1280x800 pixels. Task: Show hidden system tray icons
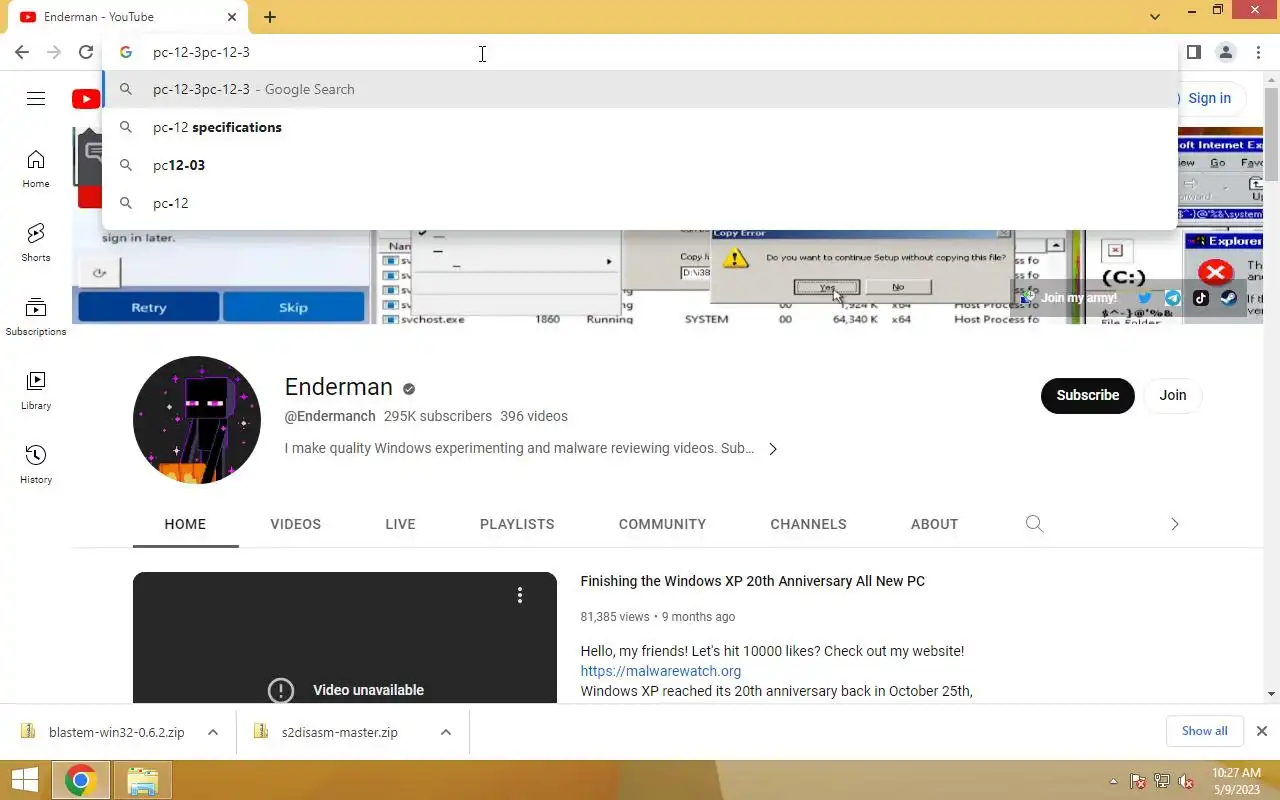click(x=1114, y=782)
